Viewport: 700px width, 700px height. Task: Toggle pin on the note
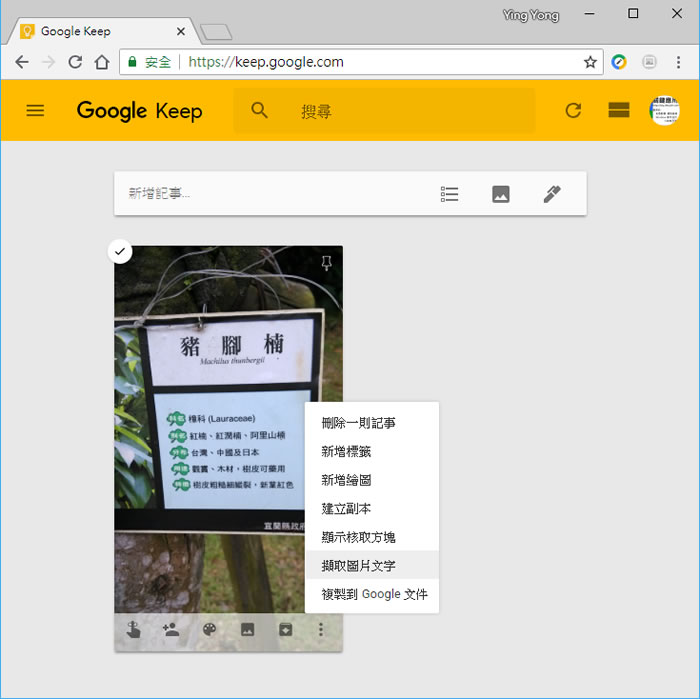coord(326,263)
